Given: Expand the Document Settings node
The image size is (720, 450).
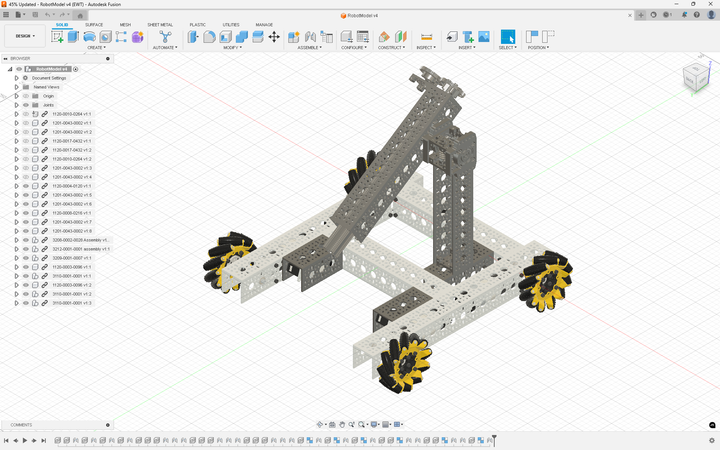Looking at the screenshot, I should click(x=16, y=78).
